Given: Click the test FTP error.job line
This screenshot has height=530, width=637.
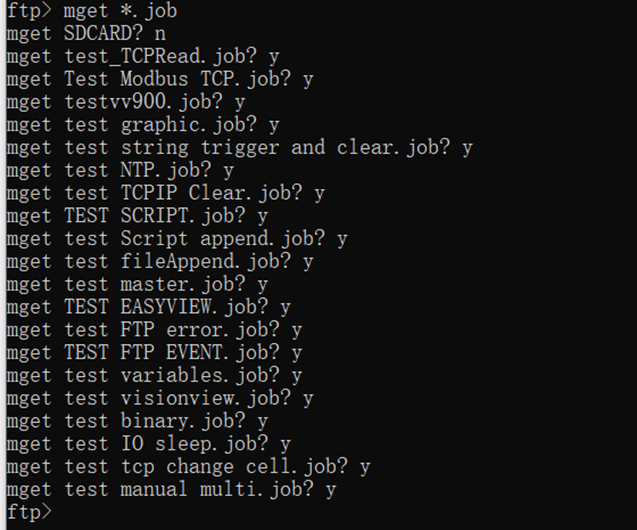Looking at the screenshot, I should (153, 330).
